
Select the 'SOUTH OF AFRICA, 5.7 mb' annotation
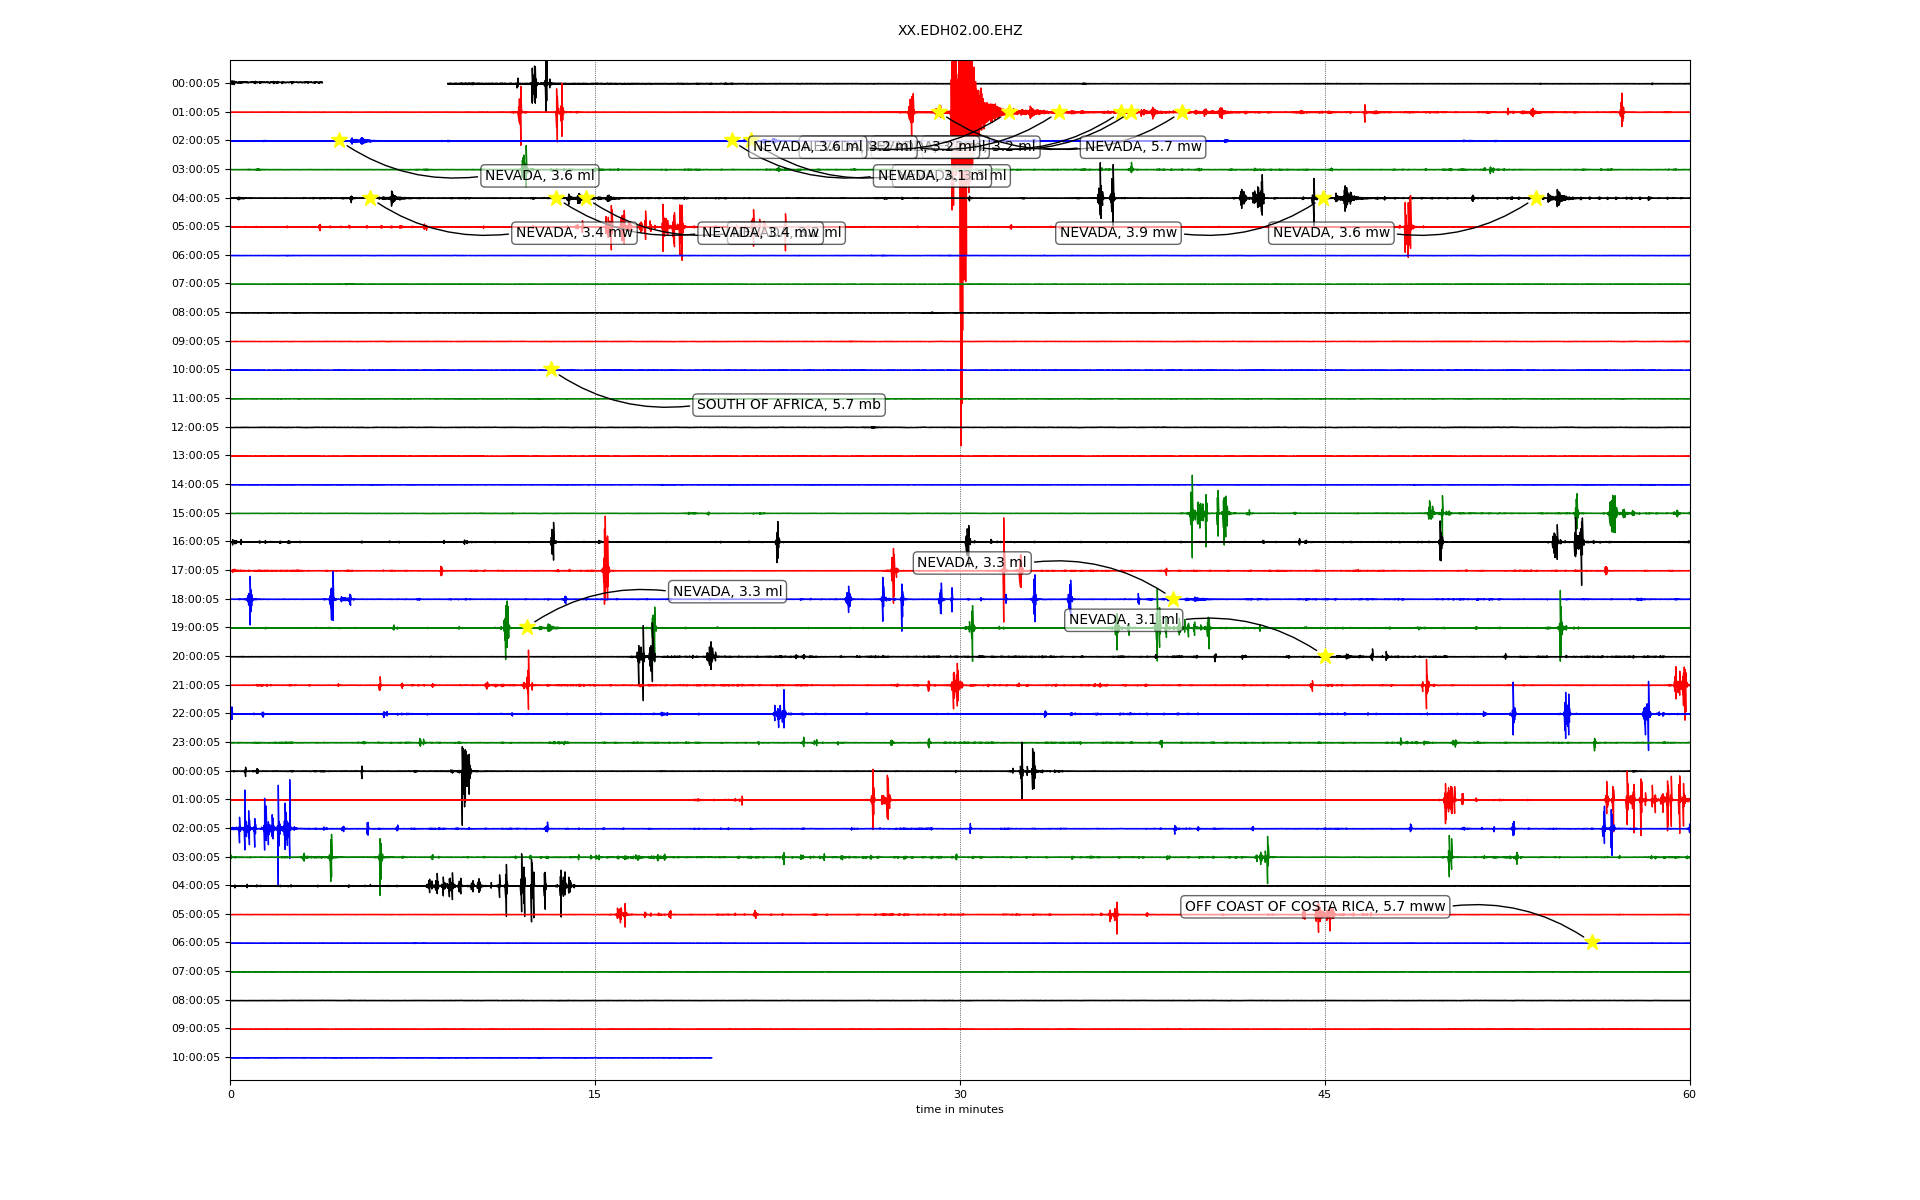coord(788,405)
